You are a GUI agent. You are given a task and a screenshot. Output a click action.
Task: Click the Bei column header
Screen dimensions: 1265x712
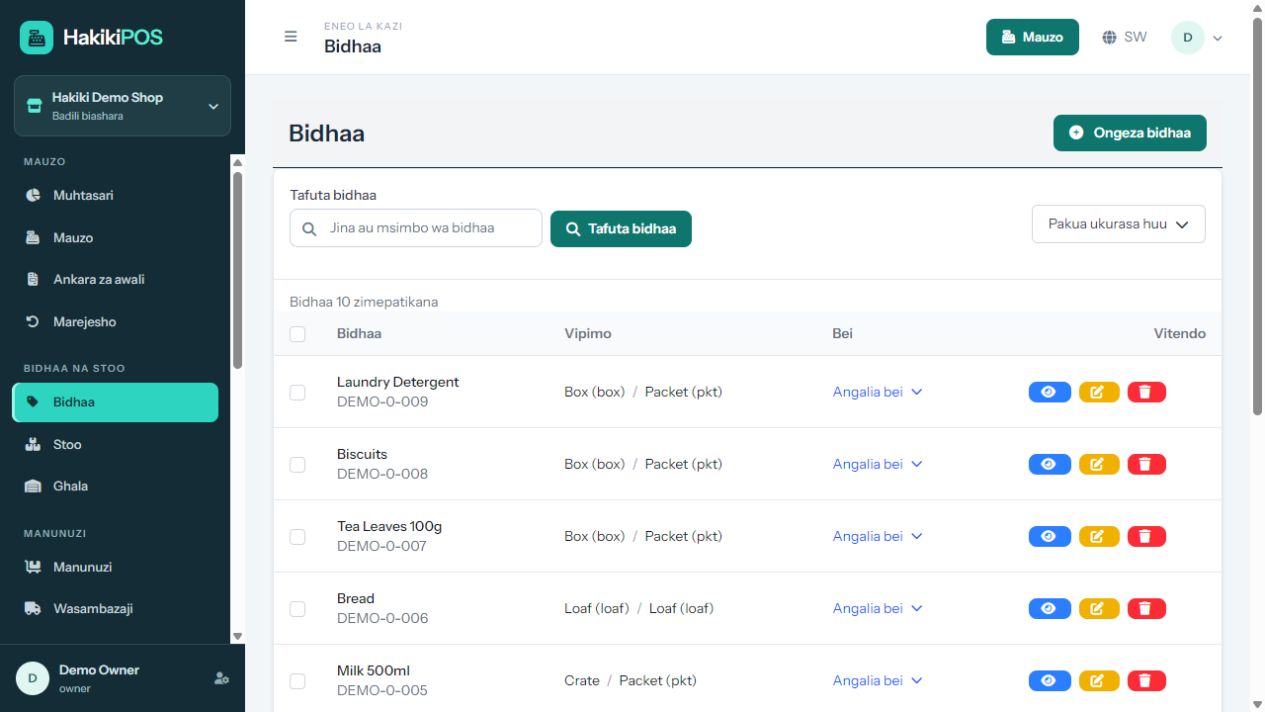(843, 334)
